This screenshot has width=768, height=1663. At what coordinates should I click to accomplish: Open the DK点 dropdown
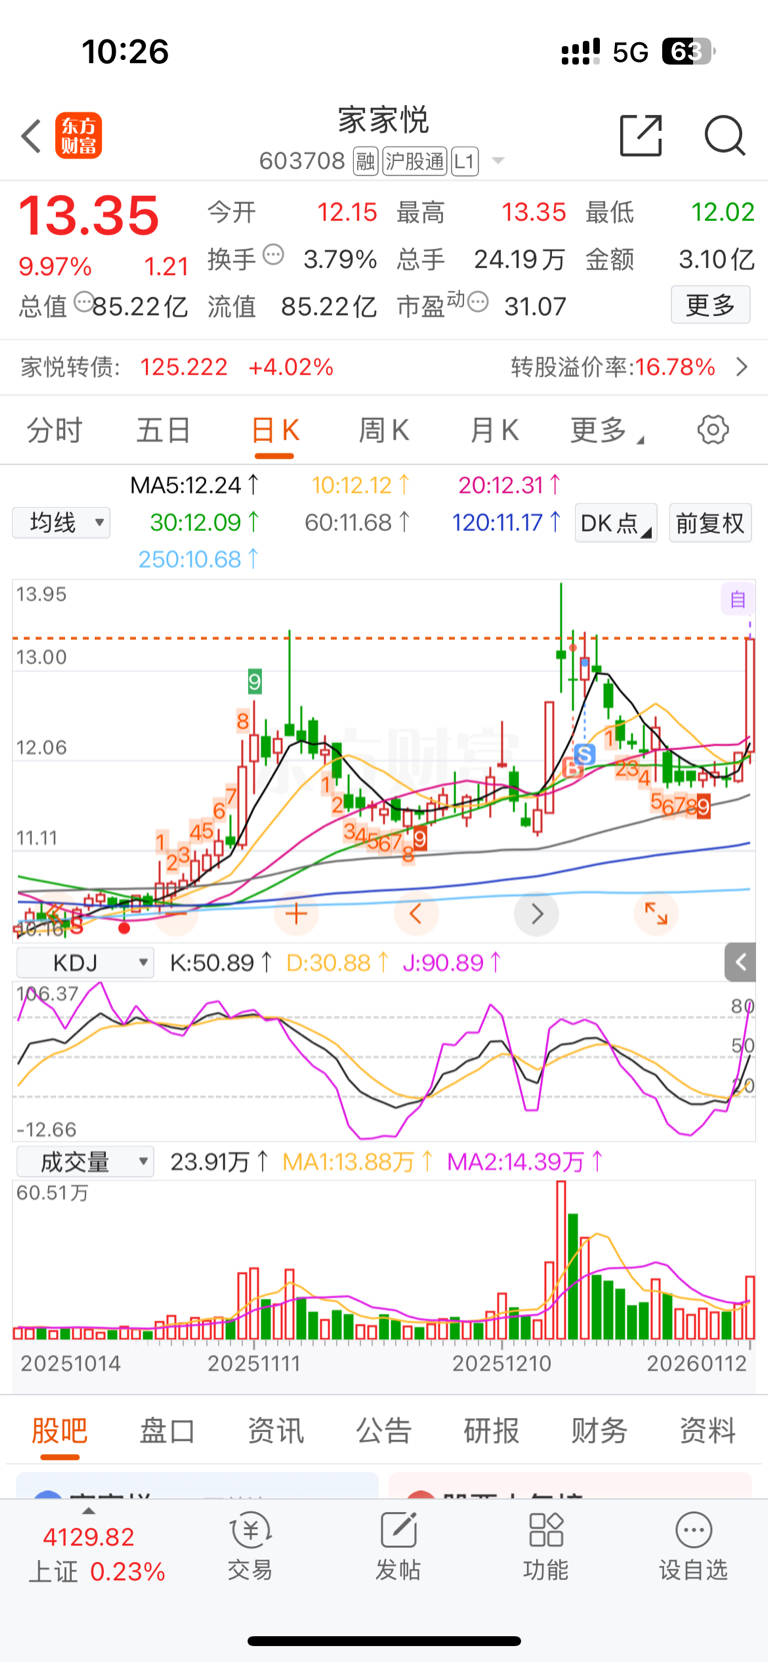(615, 523)
